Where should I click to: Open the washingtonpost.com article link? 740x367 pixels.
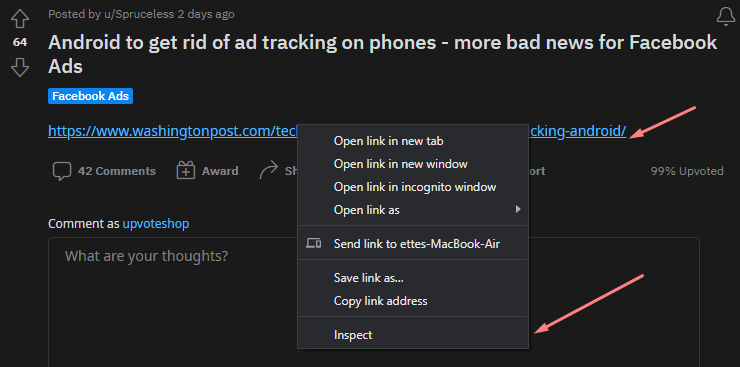pos(173,131)
